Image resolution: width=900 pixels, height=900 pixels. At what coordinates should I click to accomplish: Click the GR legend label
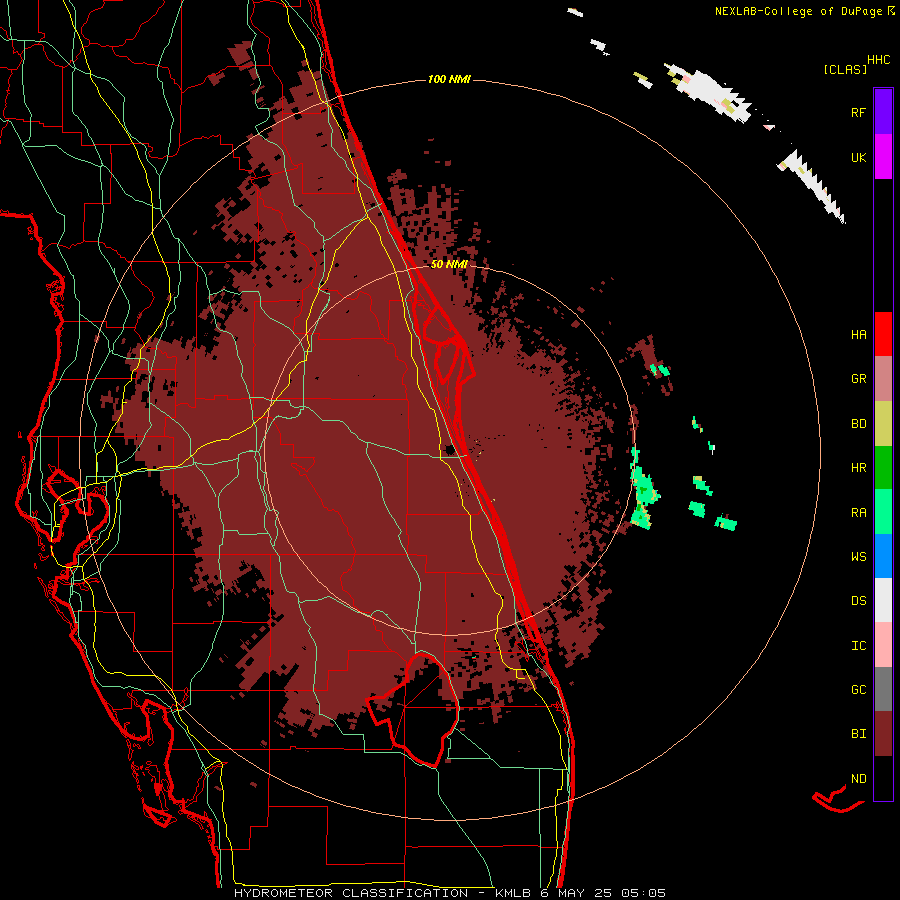tap(858, 379)
